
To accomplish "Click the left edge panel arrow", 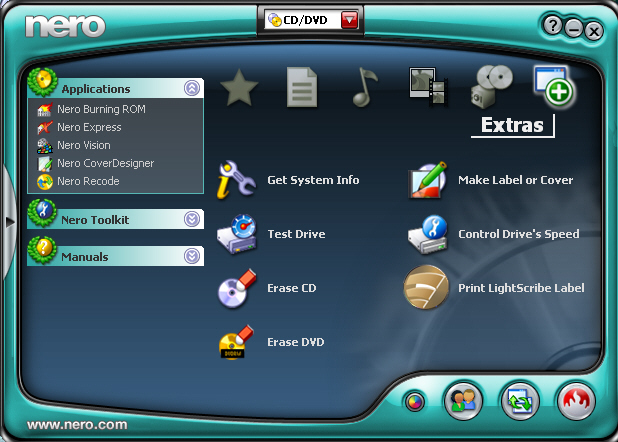I will 9,222.
